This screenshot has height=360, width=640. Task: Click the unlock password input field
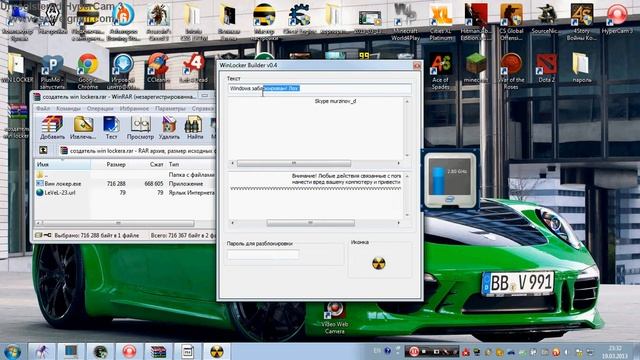click(x=263, y=255)
